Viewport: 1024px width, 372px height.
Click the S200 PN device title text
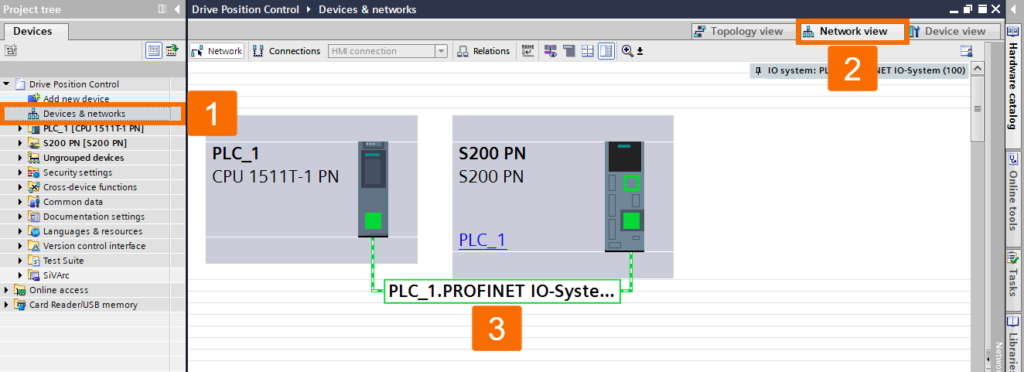(492, 153)
